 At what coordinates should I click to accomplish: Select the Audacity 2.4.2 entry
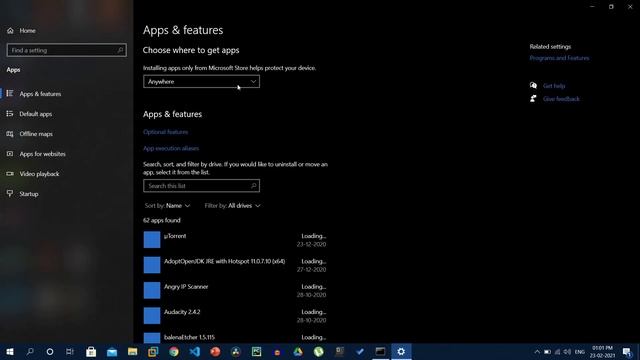(235, 316)
